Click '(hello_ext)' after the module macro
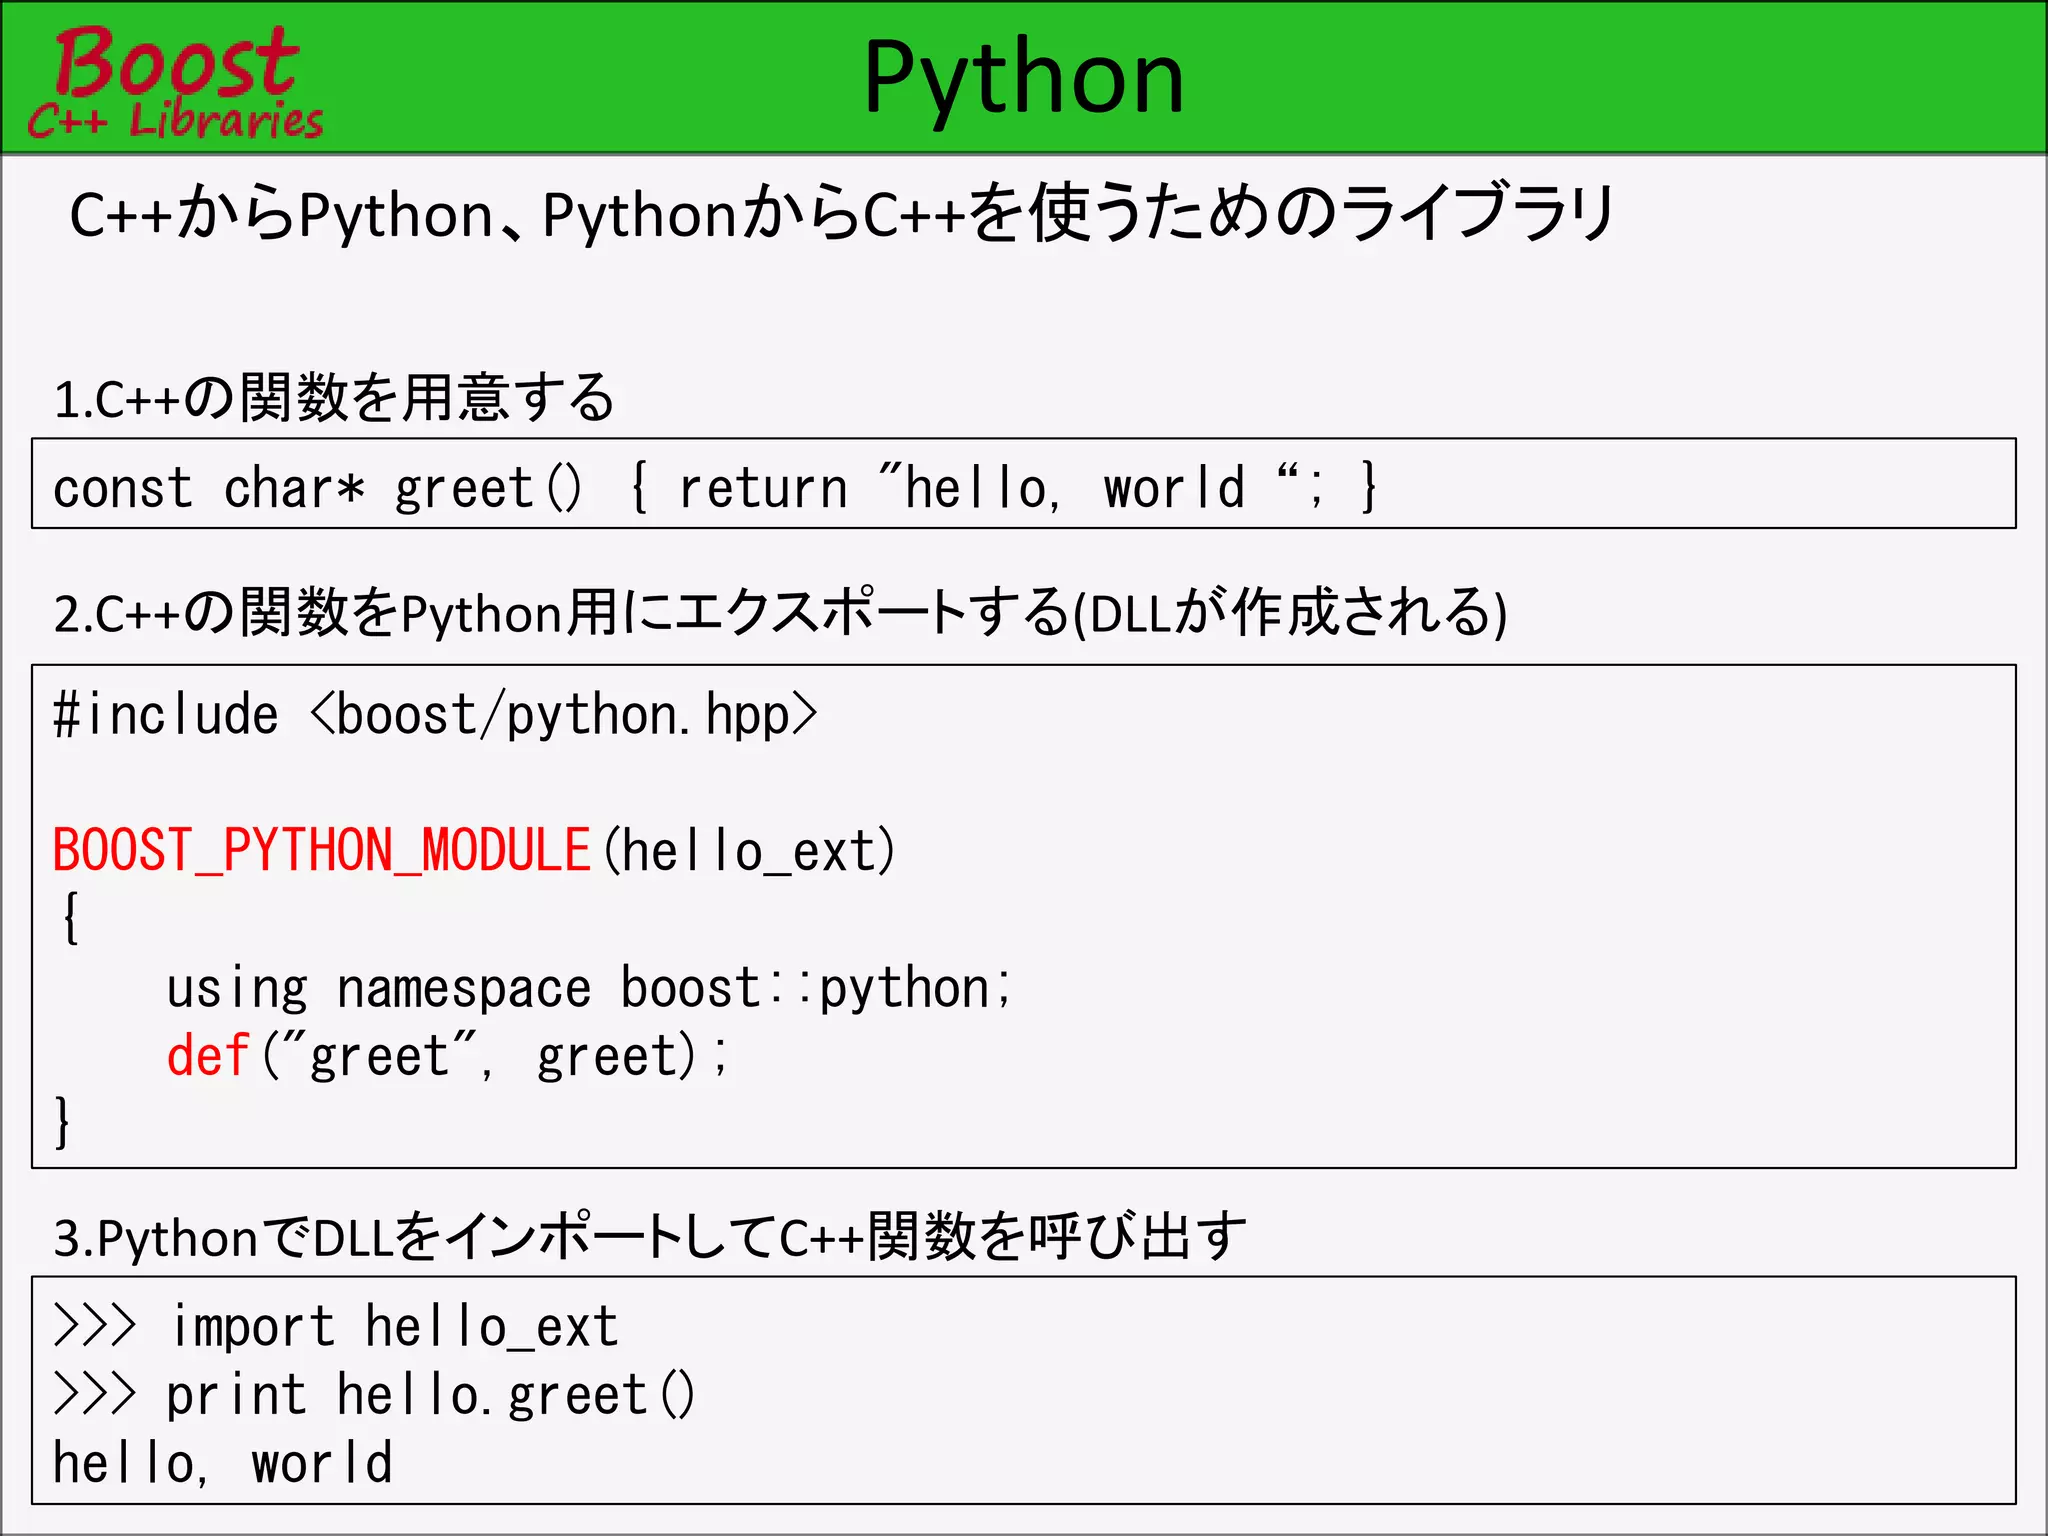Viewport: 2048px width, 1536px height. (x=749, y=852)
